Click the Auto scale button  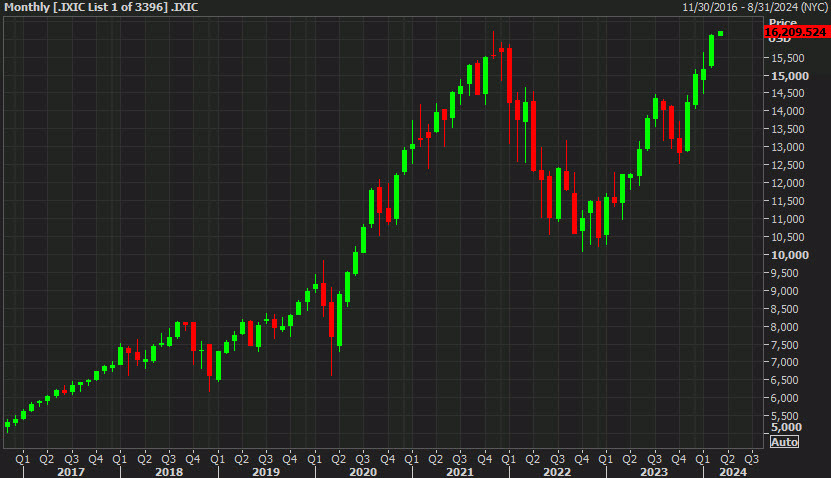784,442
